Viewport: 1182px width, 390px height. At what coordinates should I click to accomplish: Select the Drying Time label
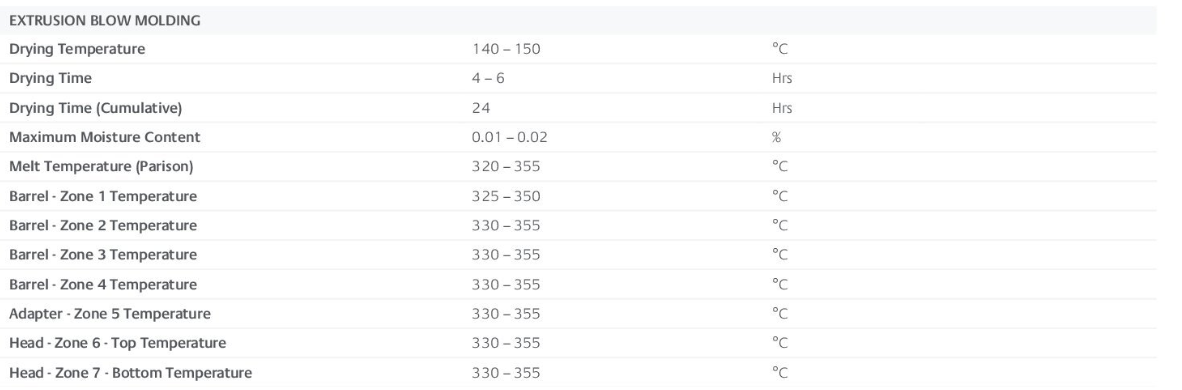coord(51,78)
